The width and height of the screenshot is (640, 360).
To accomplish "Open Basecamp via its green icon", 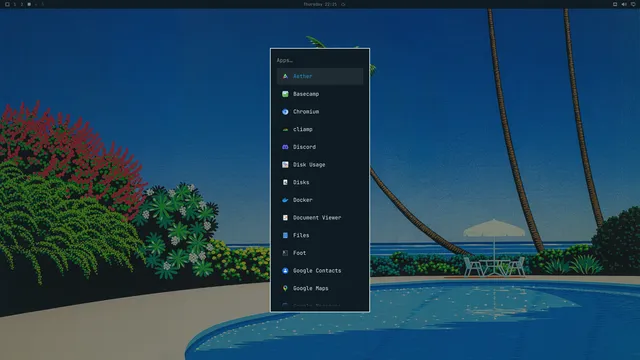I will pos(285,94).
